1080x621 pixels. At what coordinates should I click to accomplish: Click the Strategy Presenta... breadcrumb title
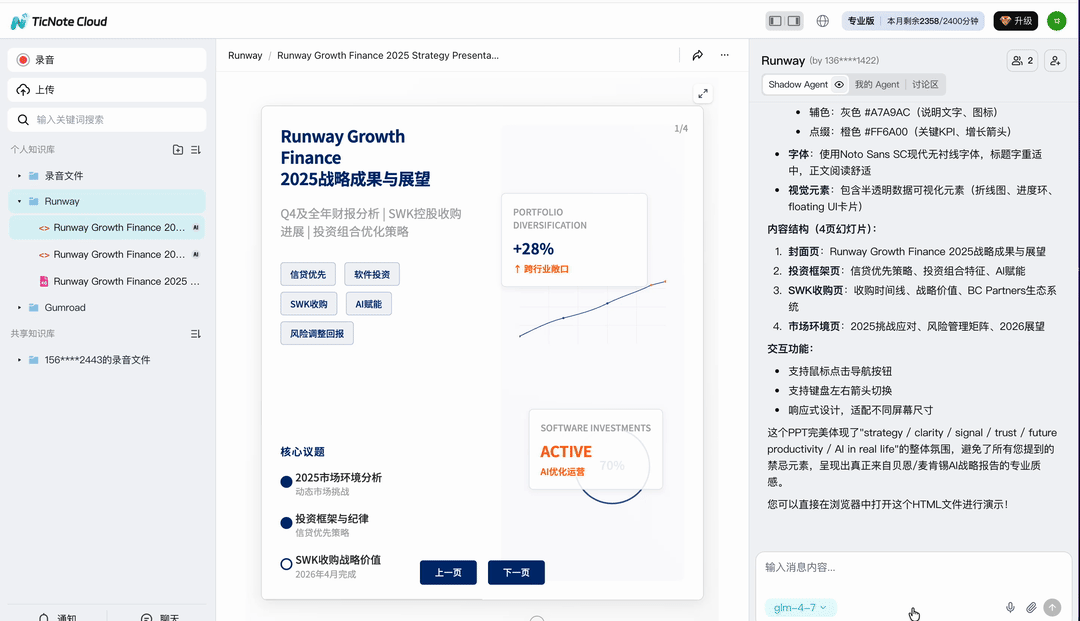388,56
